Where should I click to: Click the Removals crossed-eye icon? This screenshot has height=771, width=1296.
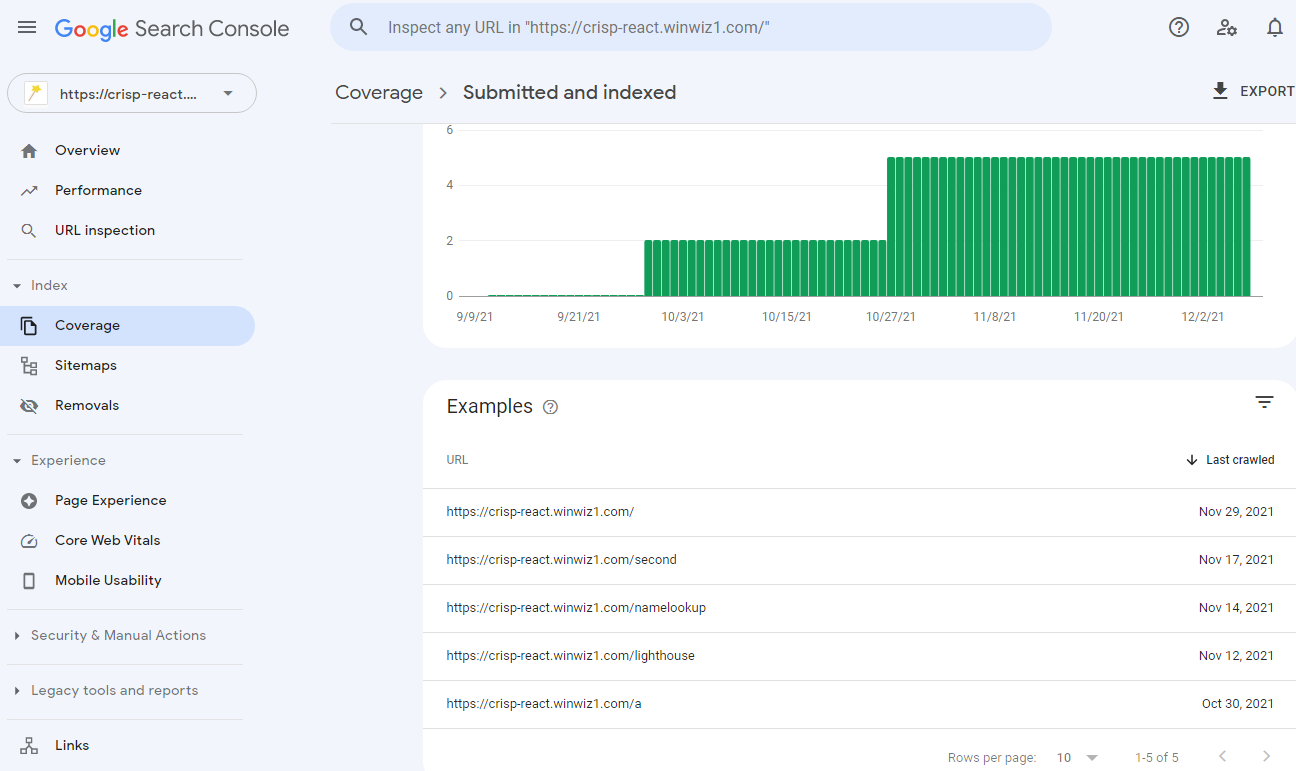(29, 406)
